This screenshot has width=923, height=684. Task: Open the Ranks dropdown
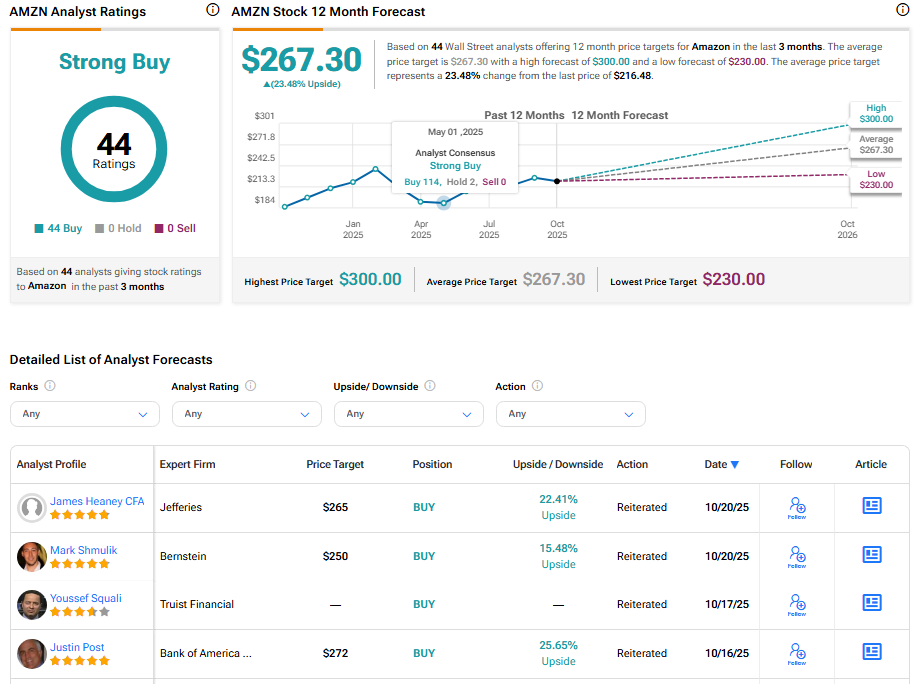point(84,414)
